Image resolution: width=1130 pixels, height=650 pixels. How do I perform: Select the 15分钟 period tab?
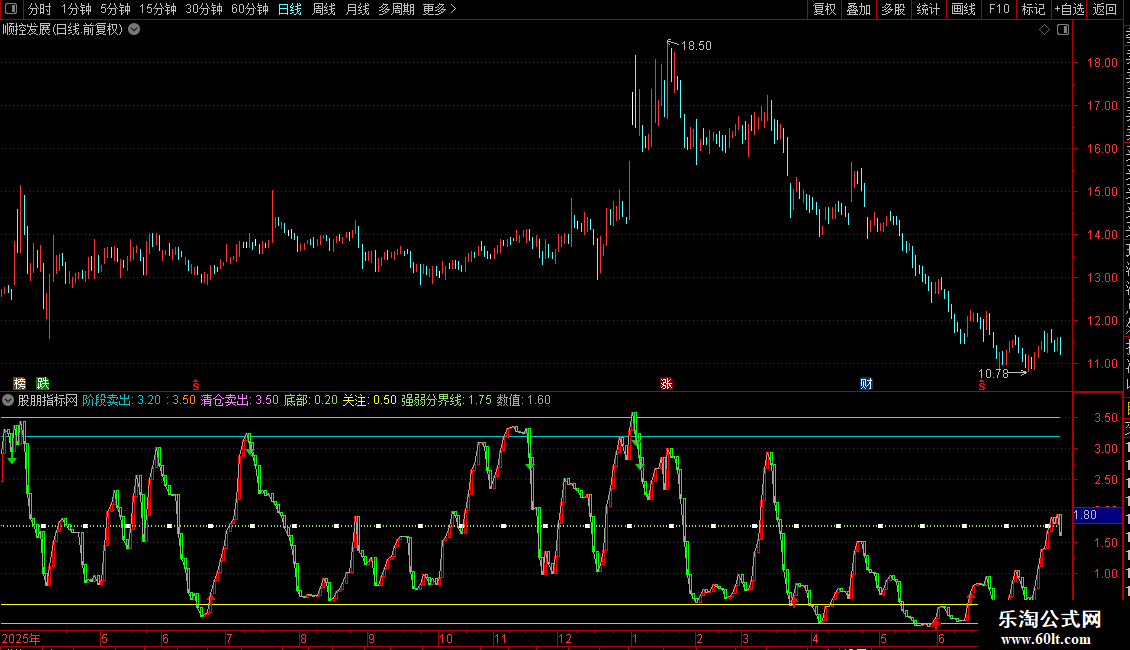click(158, 9)
